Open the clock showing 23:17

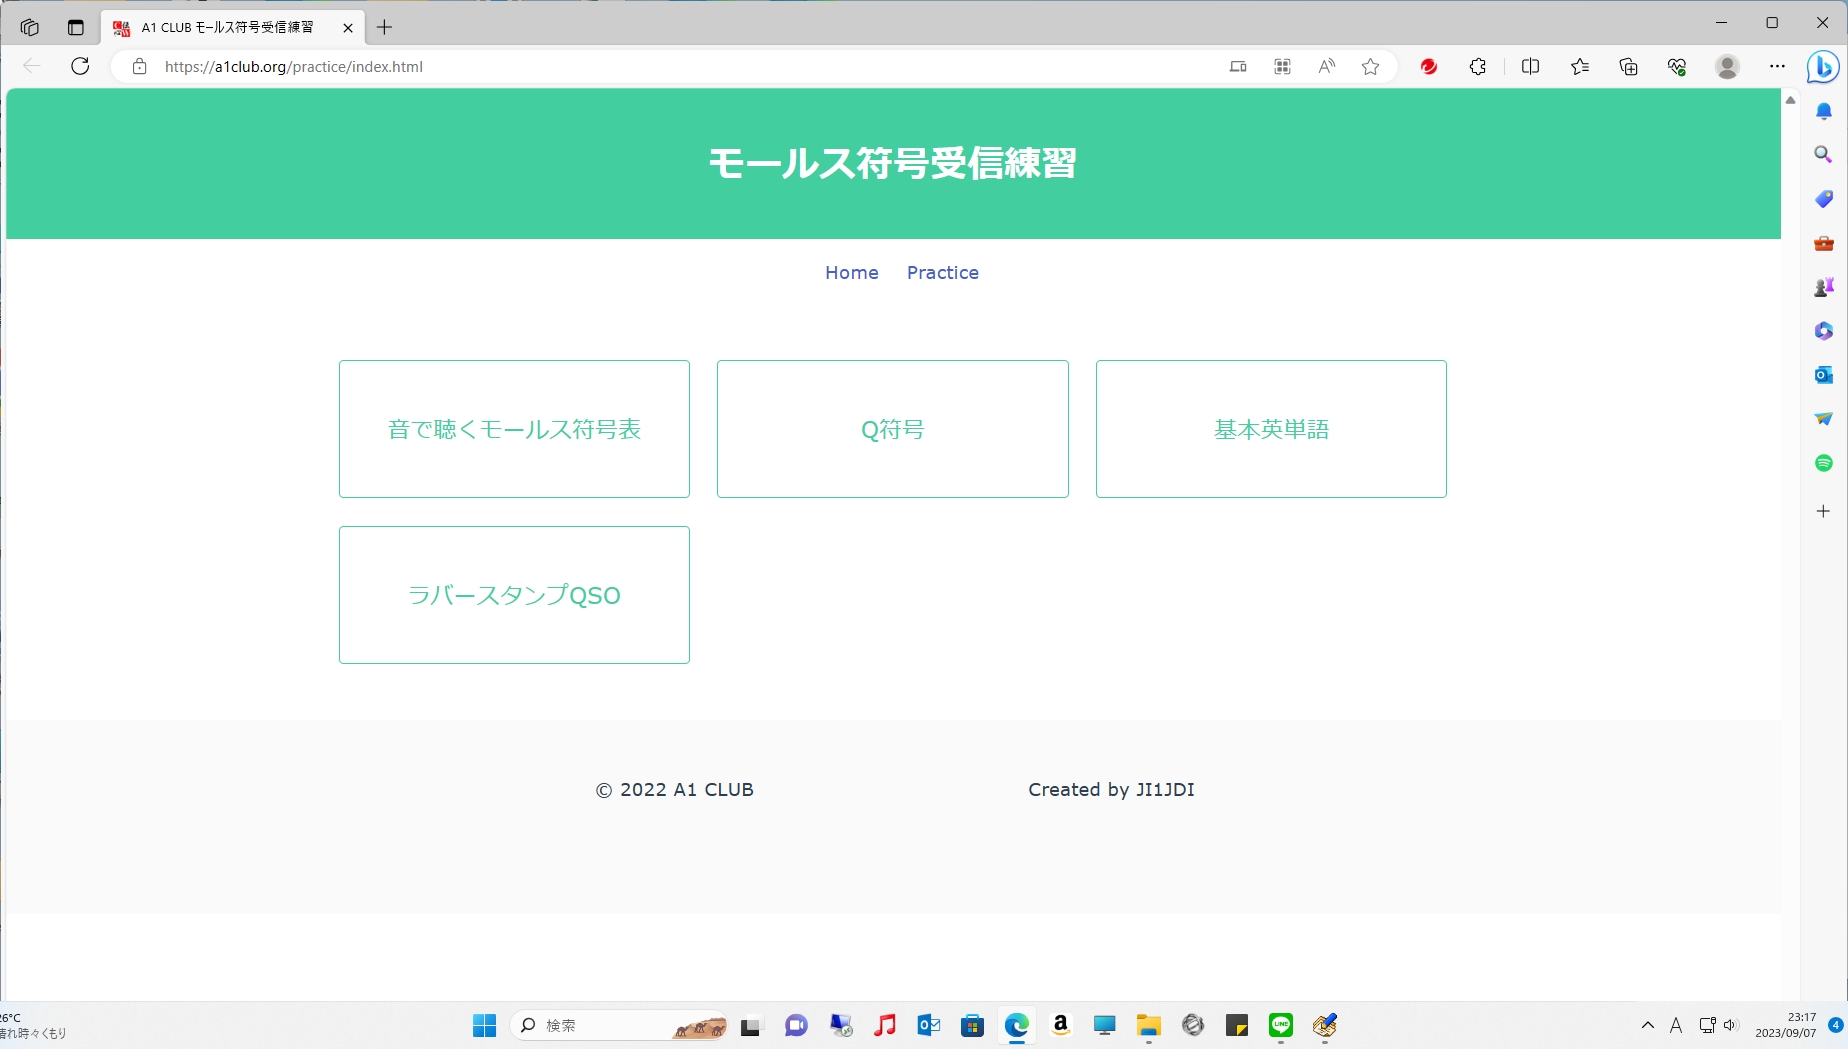[1786, 1025]
